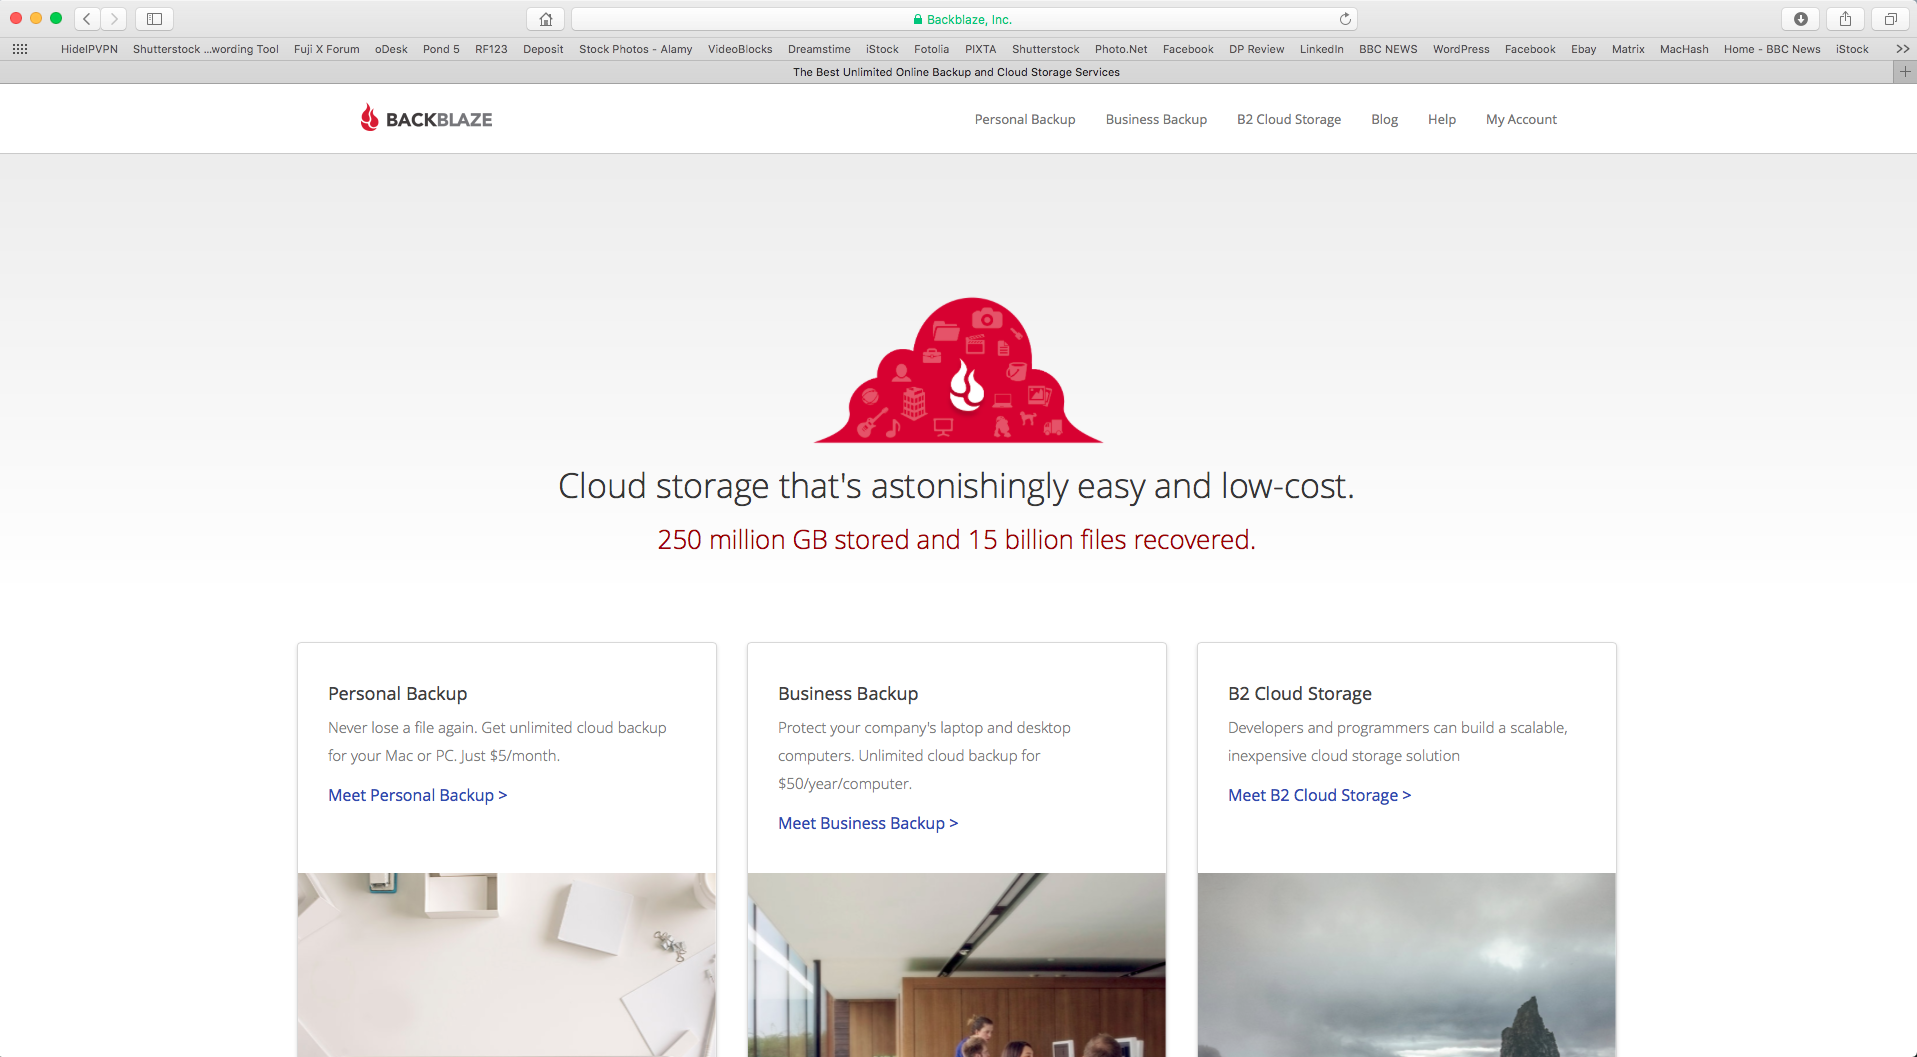
Task: Open the Photo.Net bookmark
Action: 1121,49
